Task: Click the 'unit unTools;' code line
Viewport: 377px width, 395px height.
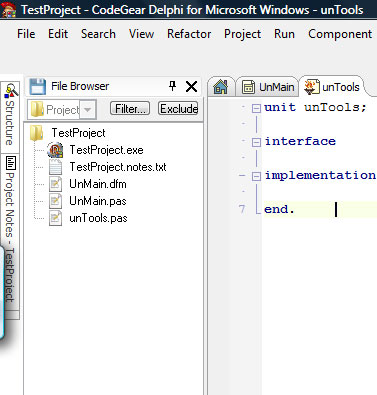Action: [x=315, y=107]
